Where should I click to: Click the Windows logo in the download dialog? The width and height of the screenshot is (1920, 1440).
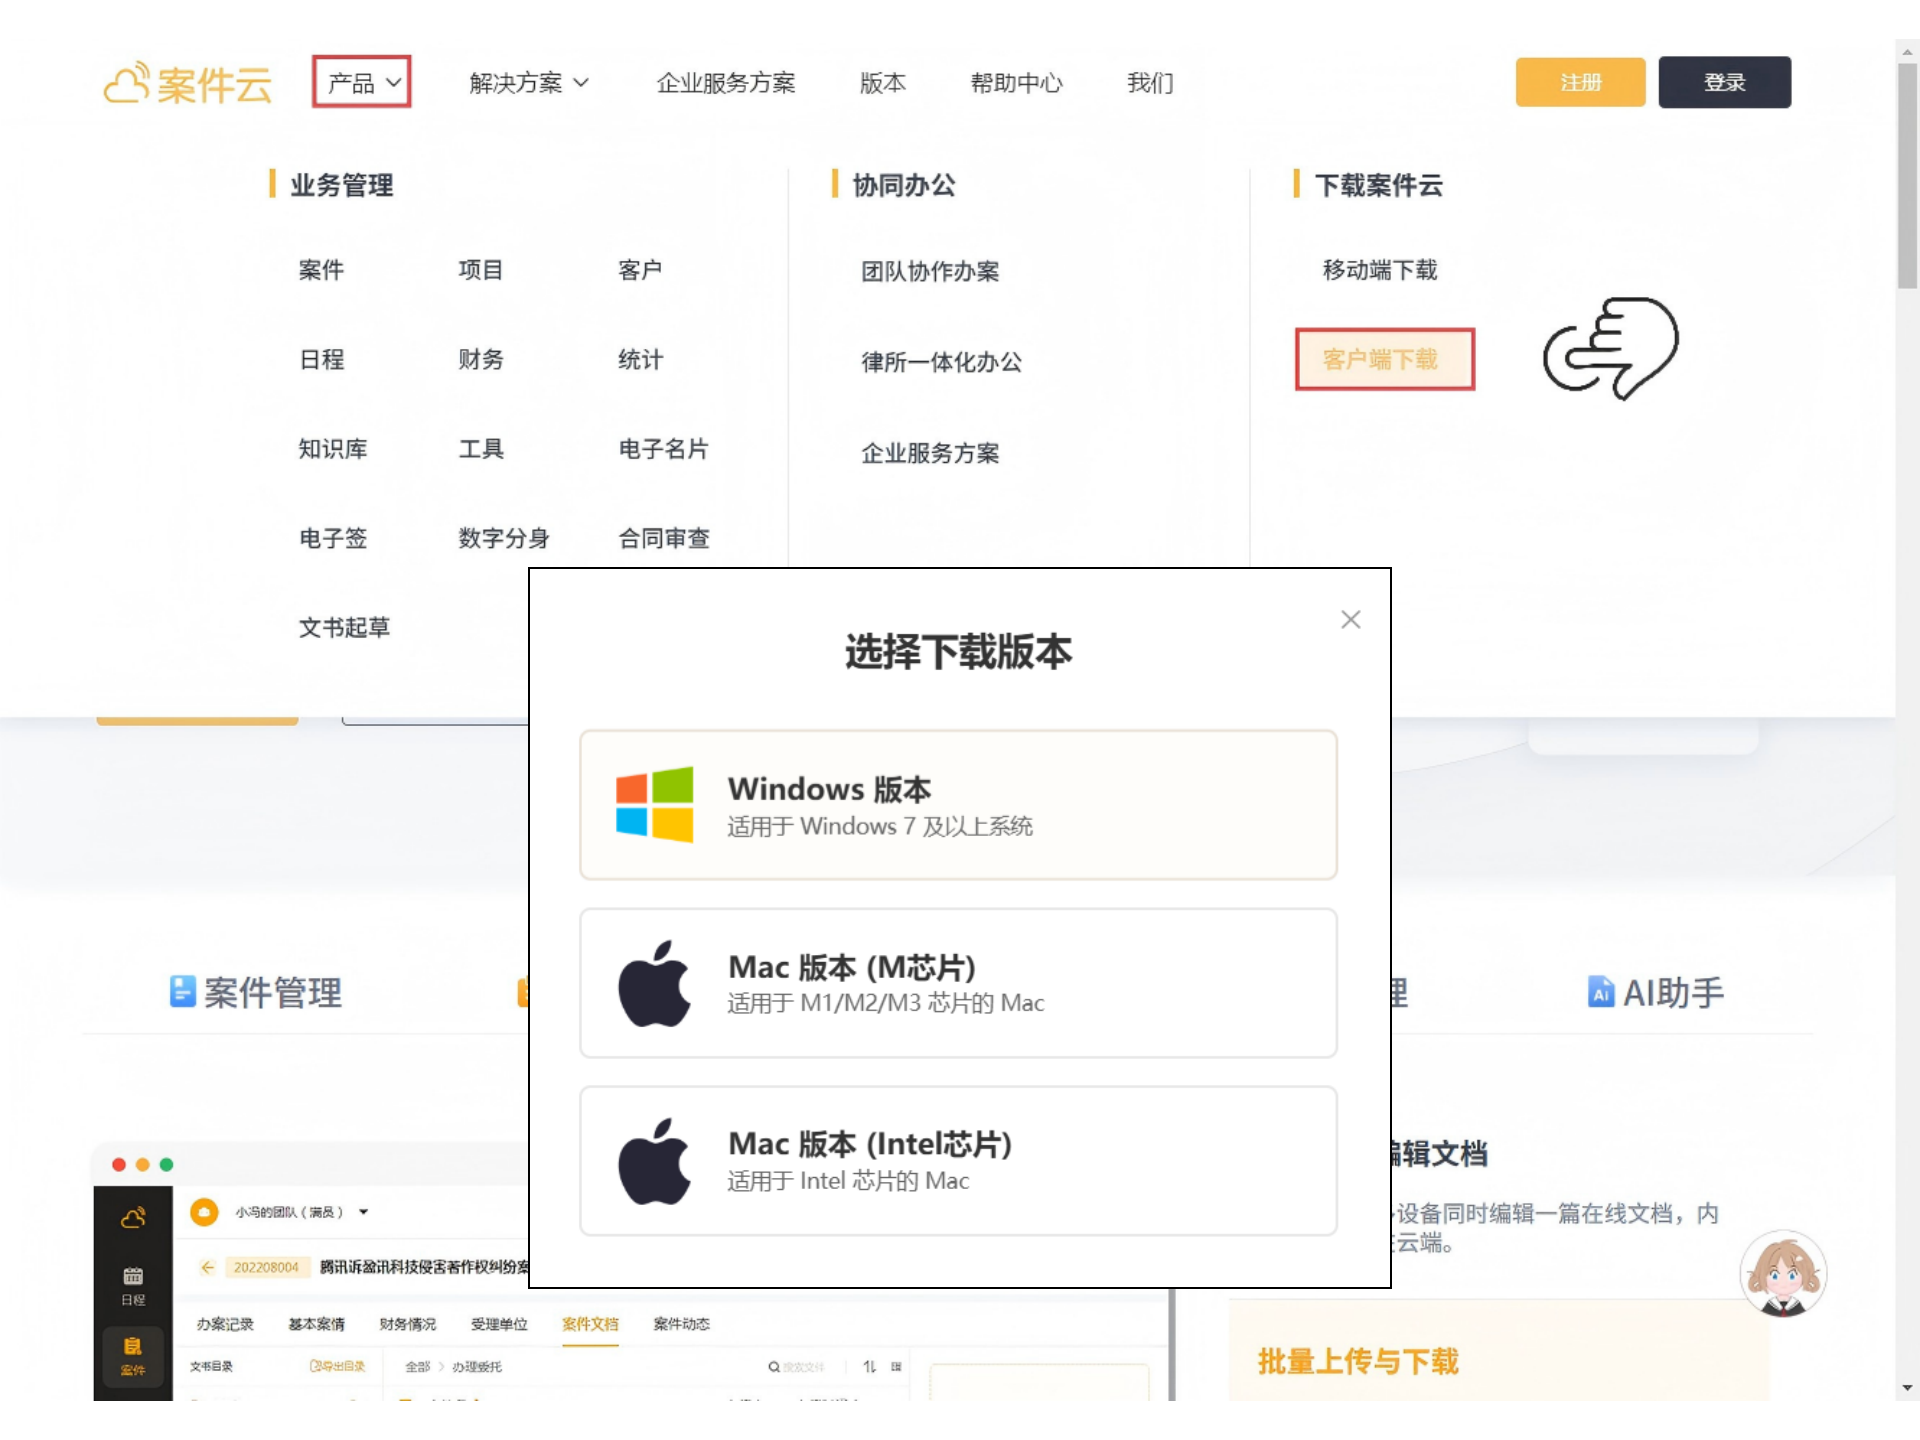pos(655,804)
